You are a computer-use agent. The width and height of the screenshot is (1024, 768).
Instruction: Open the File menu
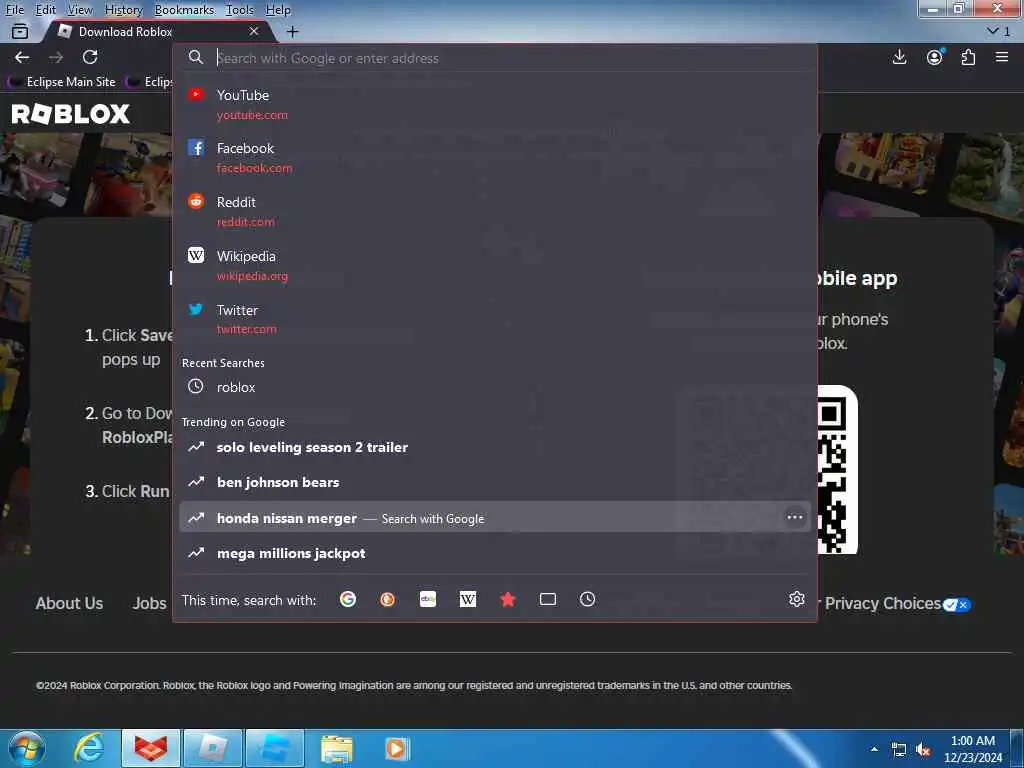click(x=14, y=10)
